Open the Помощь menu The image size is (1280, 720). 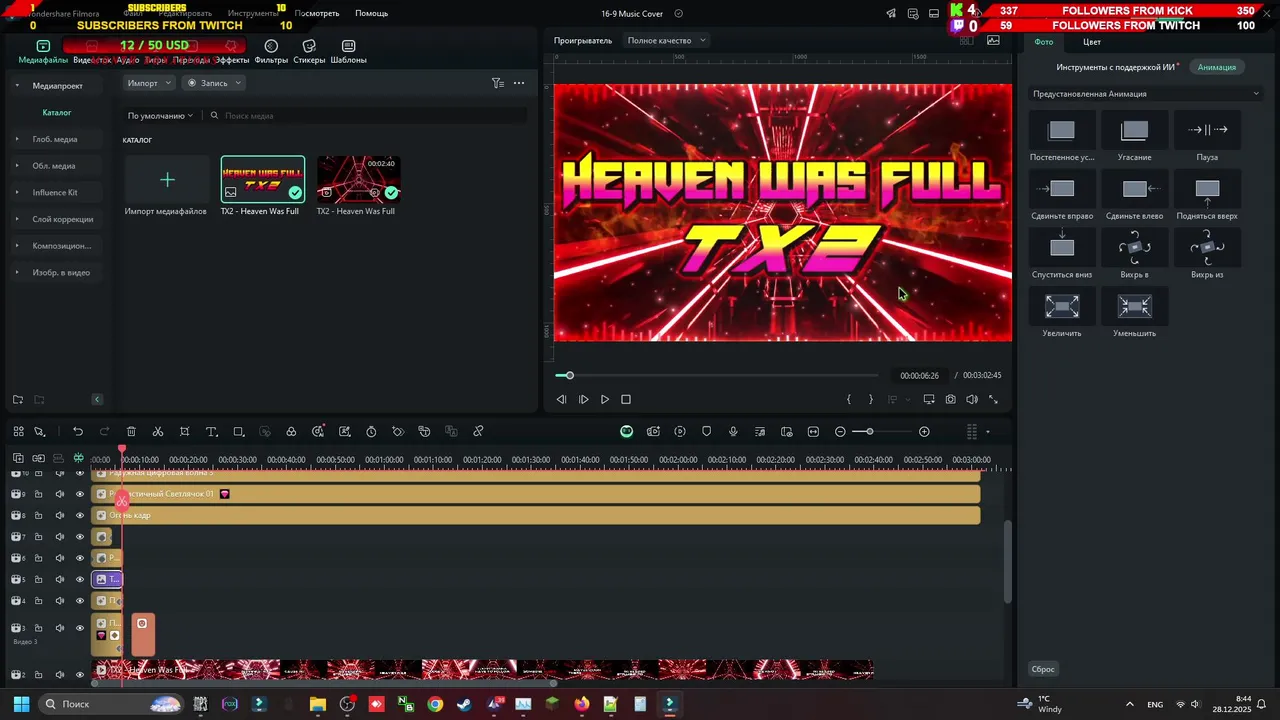pyautogui.click(x=371, y=14)
